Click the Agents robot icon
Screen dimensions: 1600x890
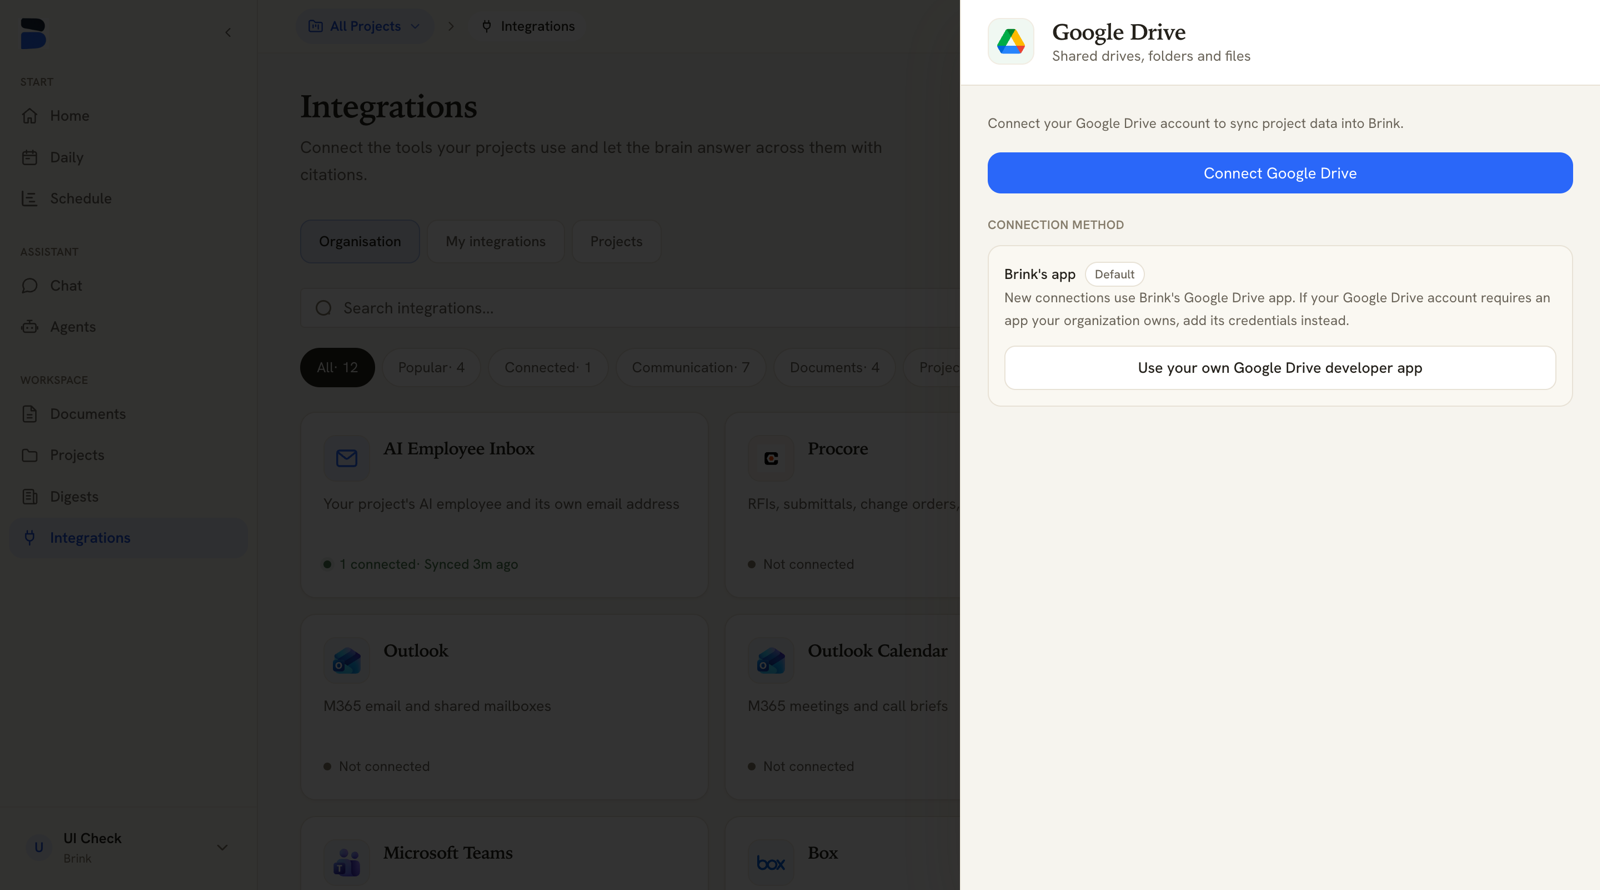pyautogui.click(x=30, y=327)
